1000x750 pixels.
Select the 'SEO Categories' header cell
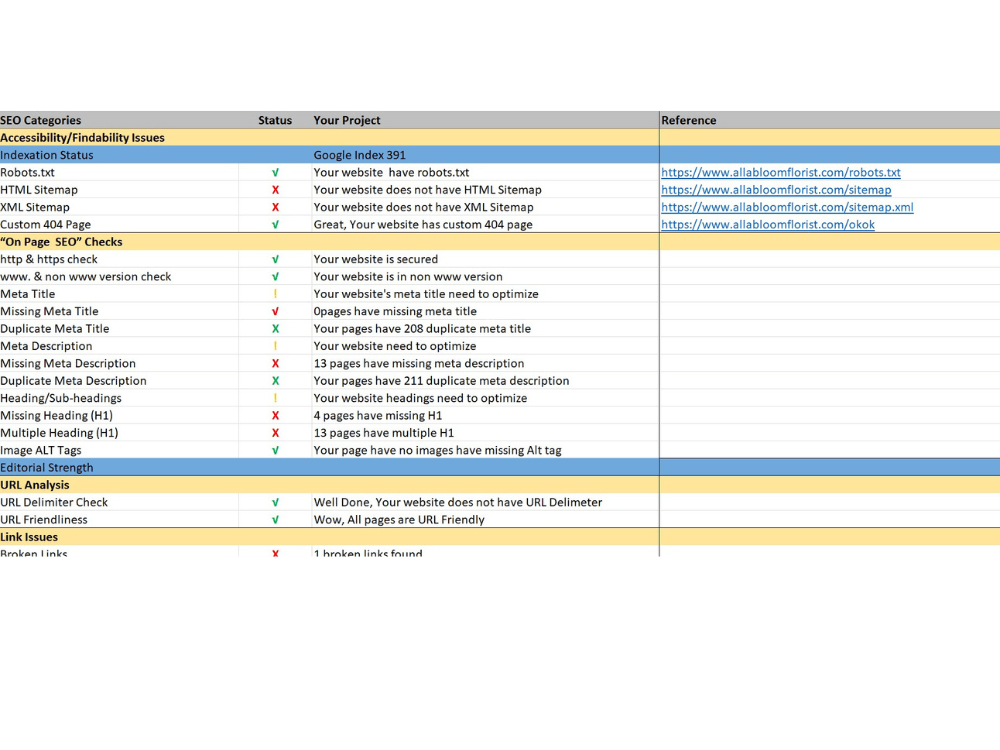[119, 120]
